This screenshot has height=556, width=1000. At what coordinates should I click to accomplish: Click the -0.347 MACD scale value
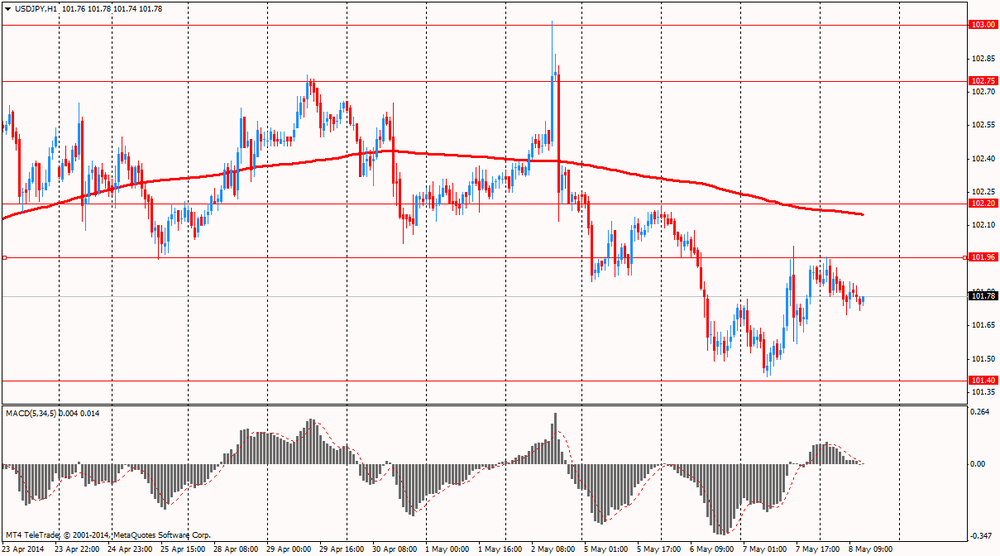pos(982,536)
